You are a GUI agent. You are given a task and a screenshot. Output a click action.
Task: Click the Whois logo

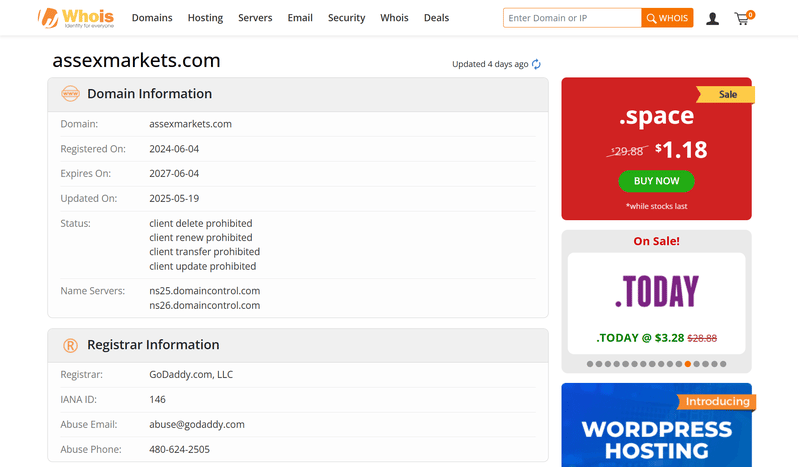pyautogui.click(x=76, y=18)
